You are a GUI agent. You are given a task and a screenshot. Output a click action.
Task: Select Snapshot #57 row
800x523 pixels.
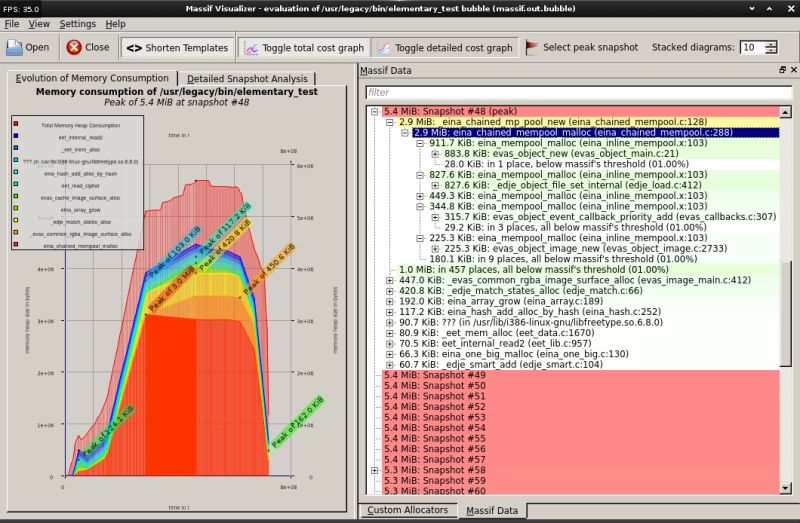point(581,459)
